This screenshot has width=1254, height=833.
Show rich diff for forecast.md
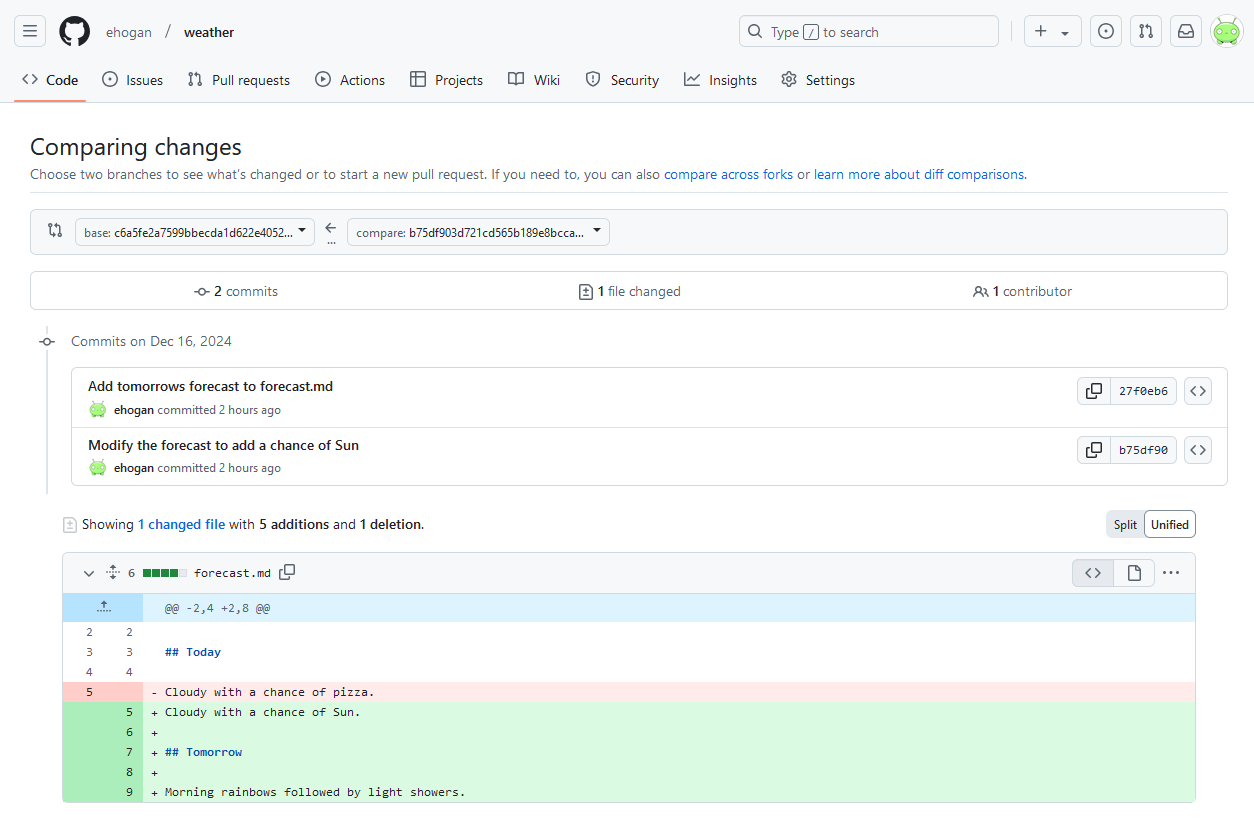coord(1134,573)
